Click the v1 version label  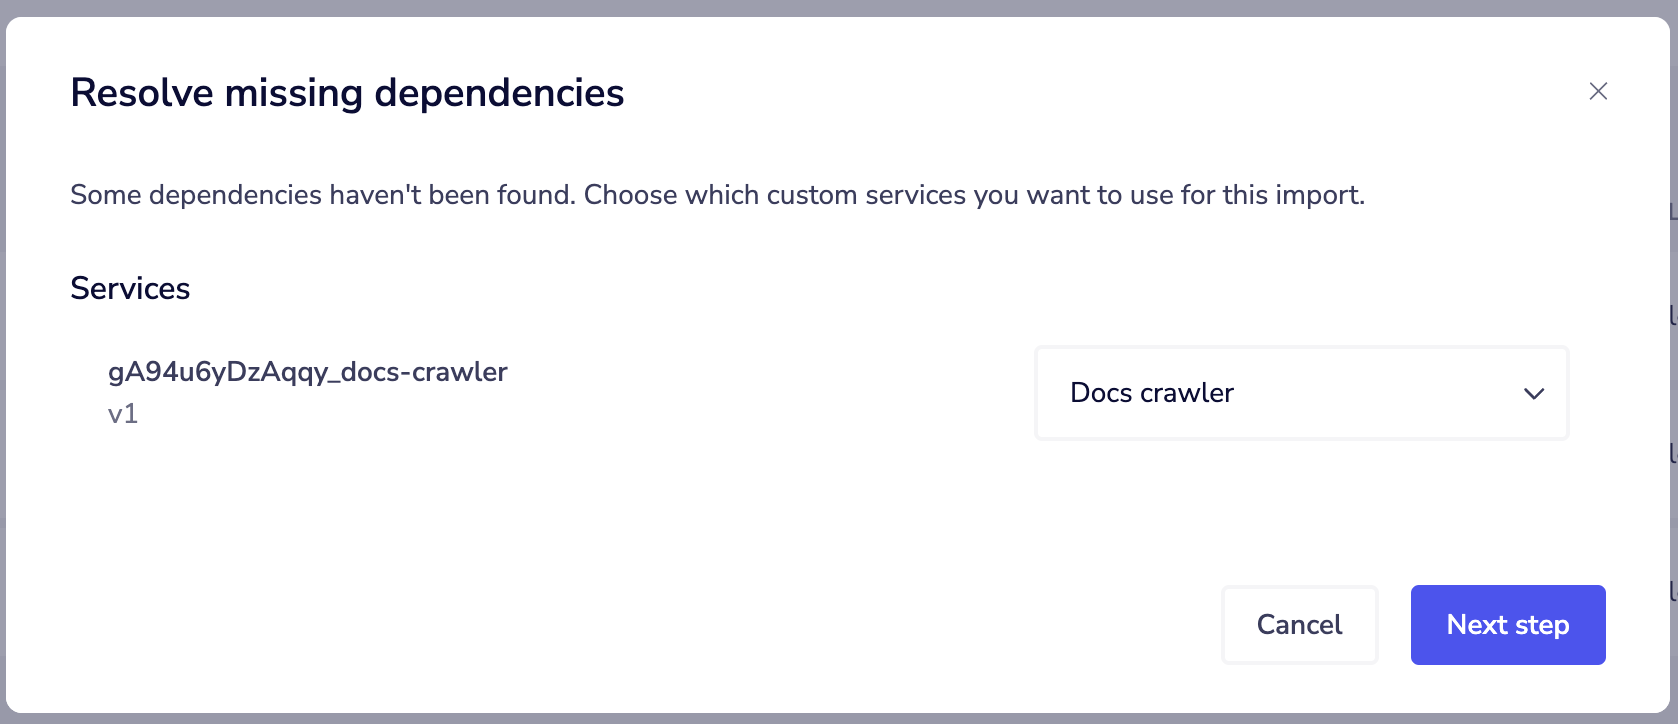point(125,413)
